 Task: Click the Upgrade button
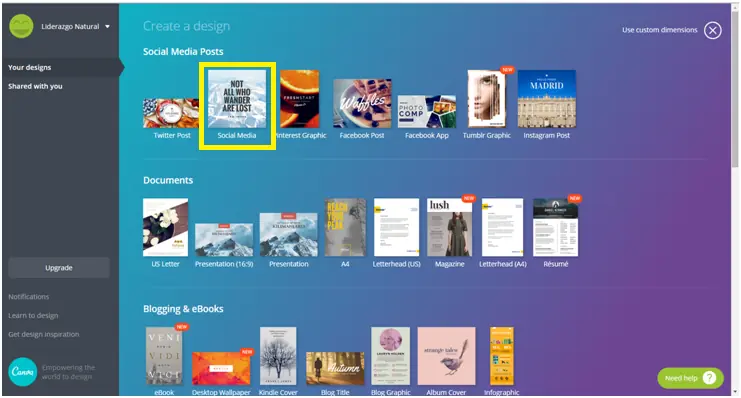click(59, 268)
